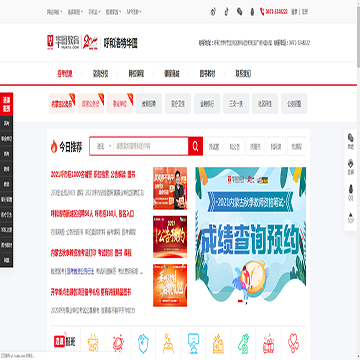Click the 华图教育 logo
Image resolution: width=360 pixels, height=360 pixels.
click(63, 42)
